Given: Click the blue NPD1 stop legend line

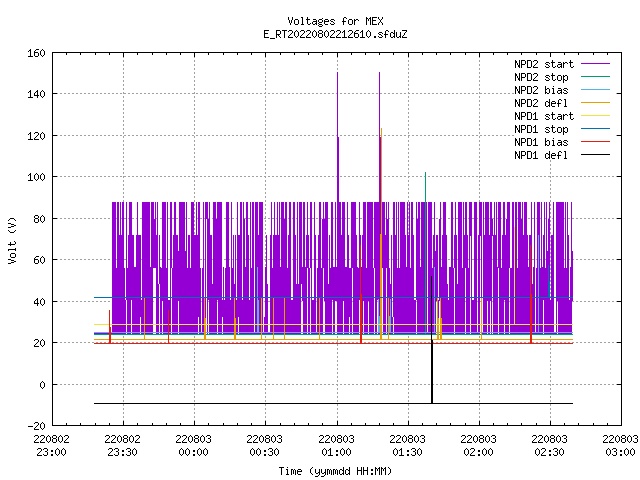Looking at the screenshot, I should tap(596, 129).
